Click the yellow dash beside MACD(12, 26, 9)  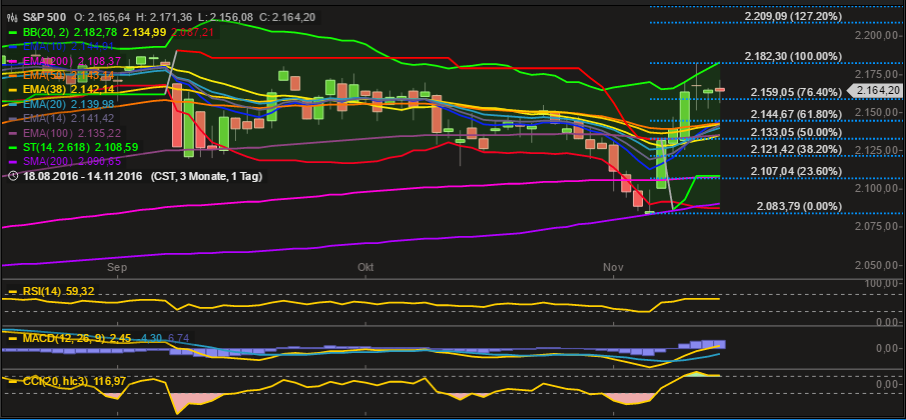point(14,337)
